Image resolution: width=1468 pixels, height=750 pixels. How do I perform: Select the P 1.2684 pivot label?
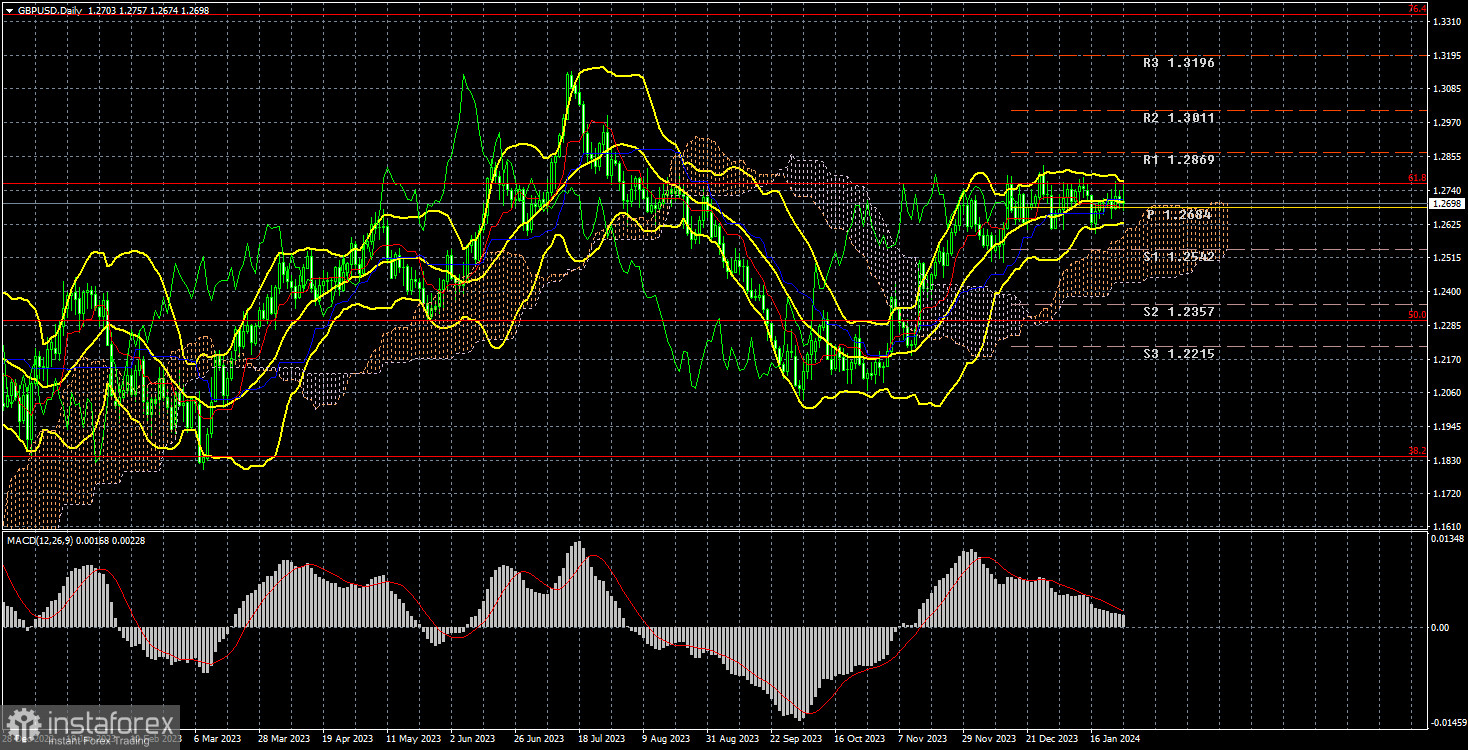tap(1180, 215)
